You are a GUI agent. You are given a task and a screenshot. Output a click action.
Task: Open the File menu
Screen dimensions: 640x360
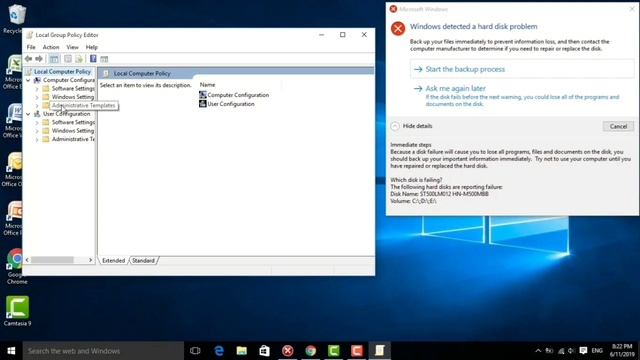(x=31, y=47)
